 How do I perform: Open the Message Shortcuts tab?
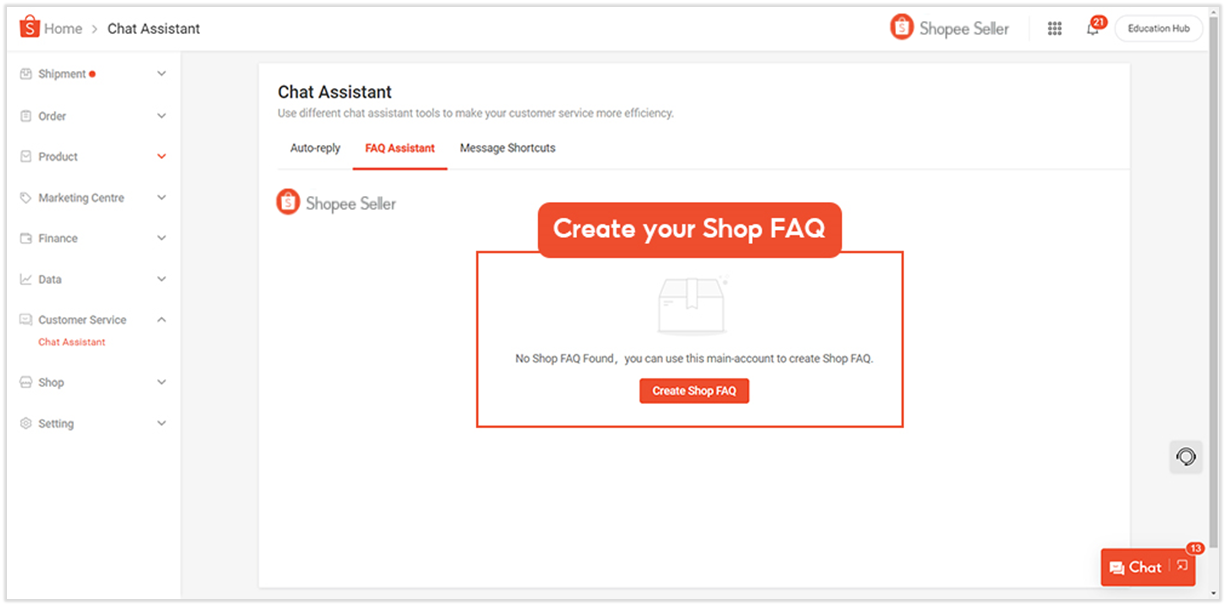tap(508, 148)
